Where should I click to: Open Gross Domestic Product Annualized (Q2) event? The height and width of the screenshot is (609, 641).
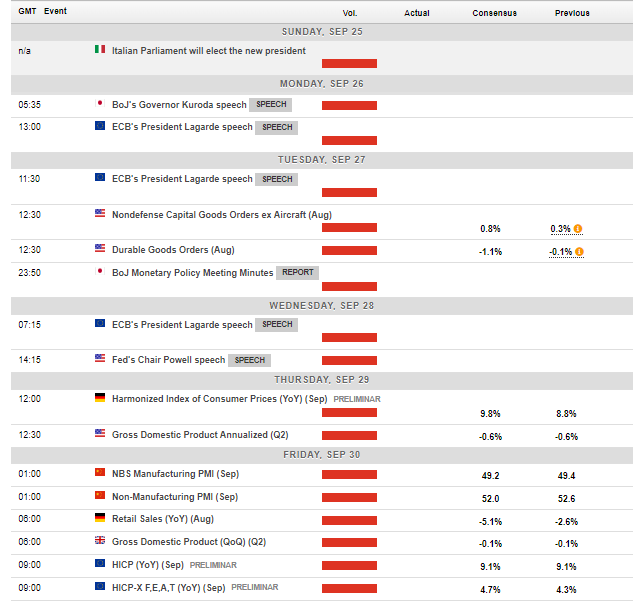tap(200, 434)
